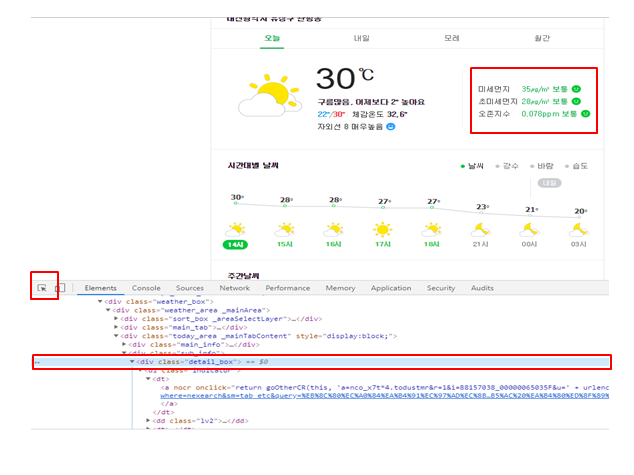The image size is (634, 475).
Task: Open the where=nexearch URL link in code
Action: [384, 396]
